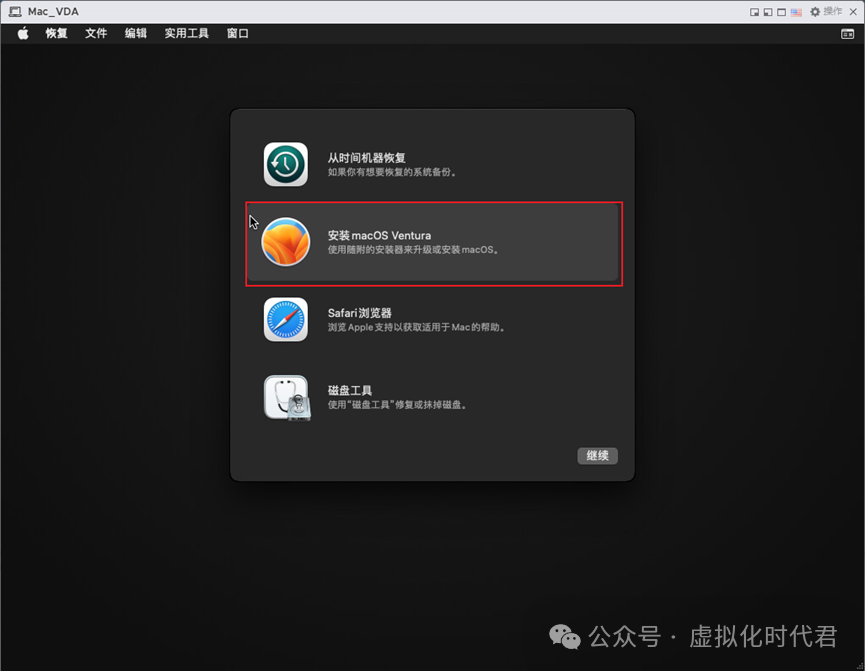Click the Time Machine restore icon
Screen dimensions: 865x671
click(x=286, y=164)
